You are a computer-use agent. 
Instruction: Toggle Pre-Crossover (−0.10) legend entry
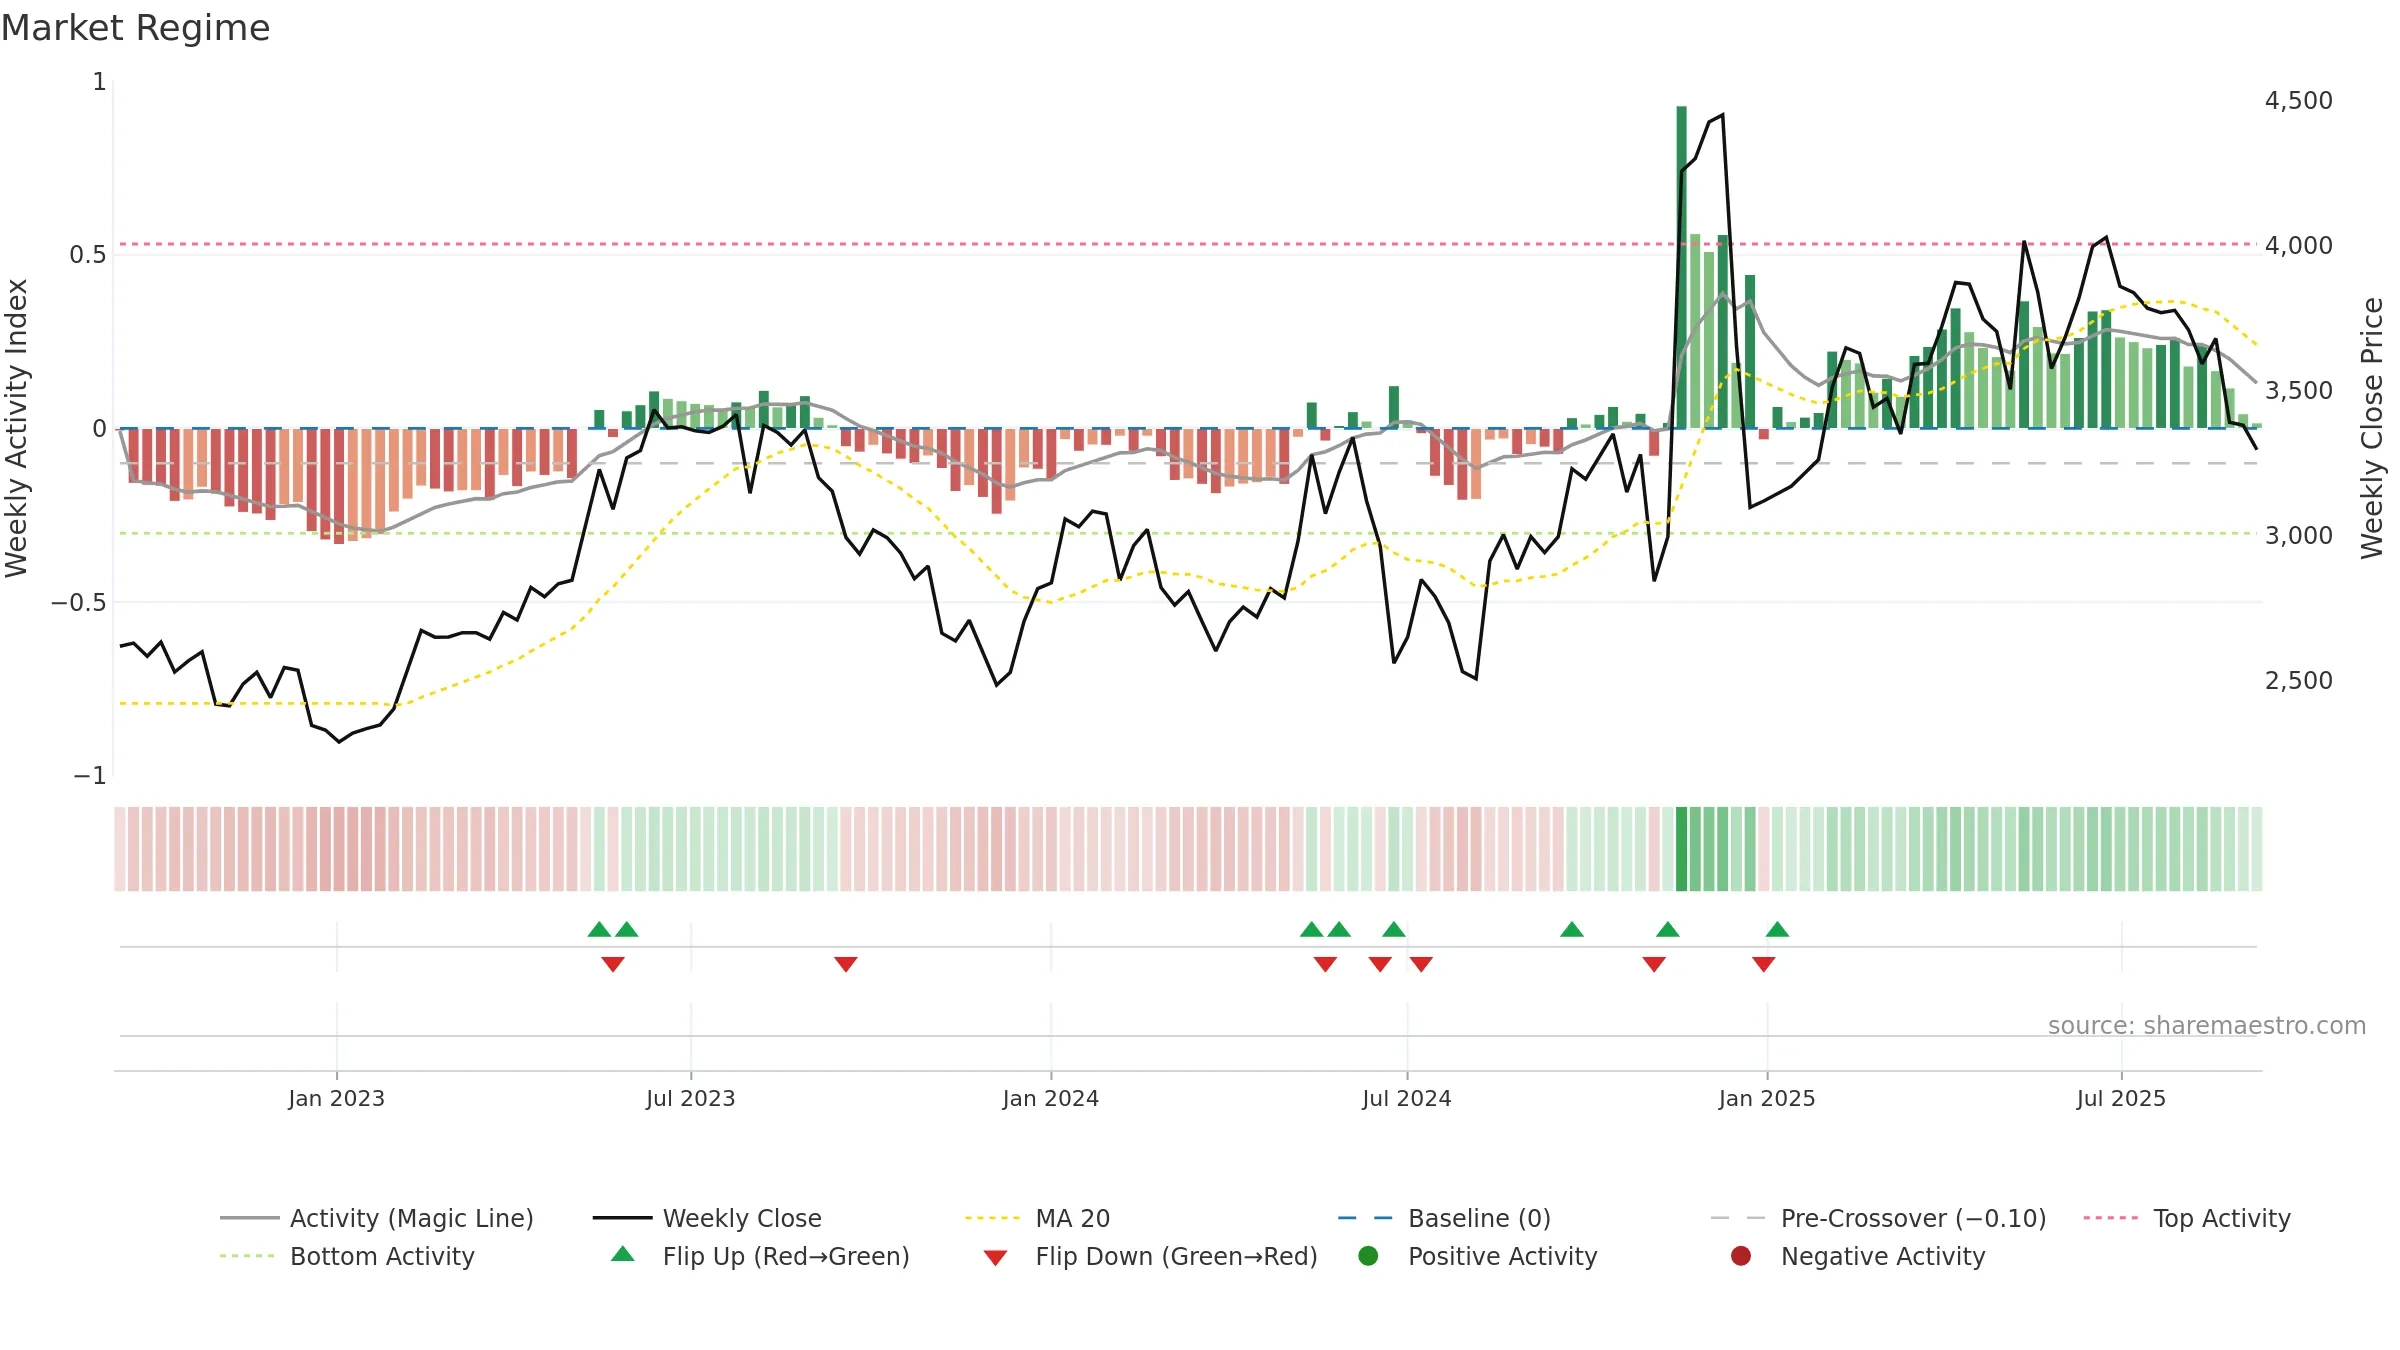1878,1218
